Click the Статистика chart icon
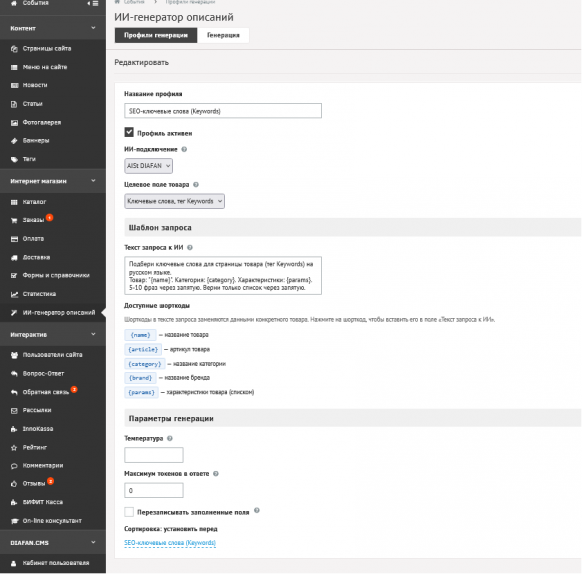 point(14,294)
